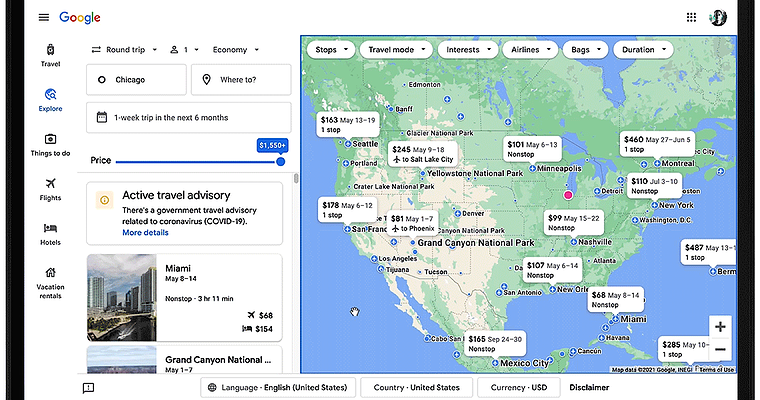Click the $460 May 27–Jun 5 Montreal label
The width and height of the screenshot is (760, 400).
[x=657, y=144]
